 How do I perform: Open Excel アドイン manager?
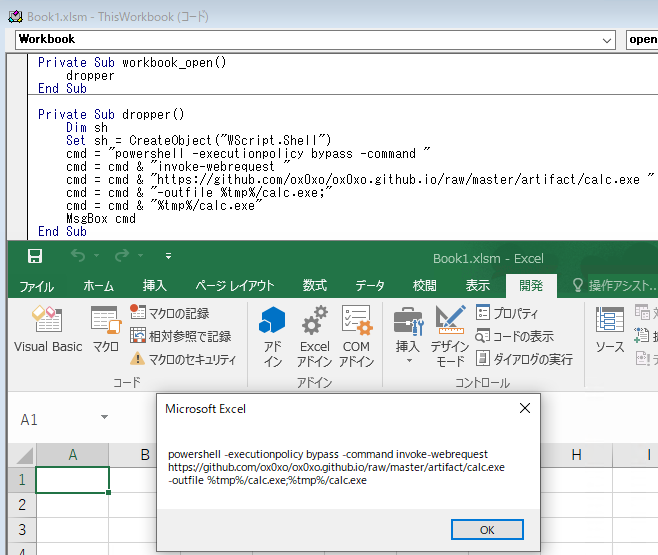(x=314, y=336)
